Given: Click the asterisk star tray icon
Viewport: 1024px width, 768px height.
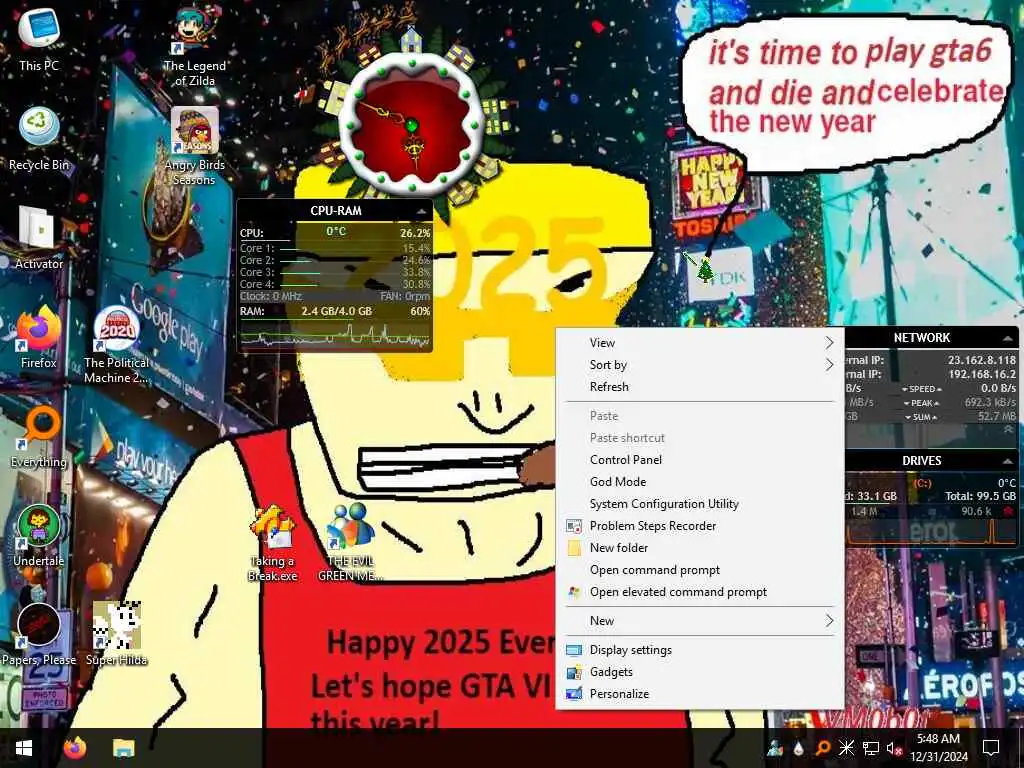Looking at the screenshot, I should click(x=846, y=748).
